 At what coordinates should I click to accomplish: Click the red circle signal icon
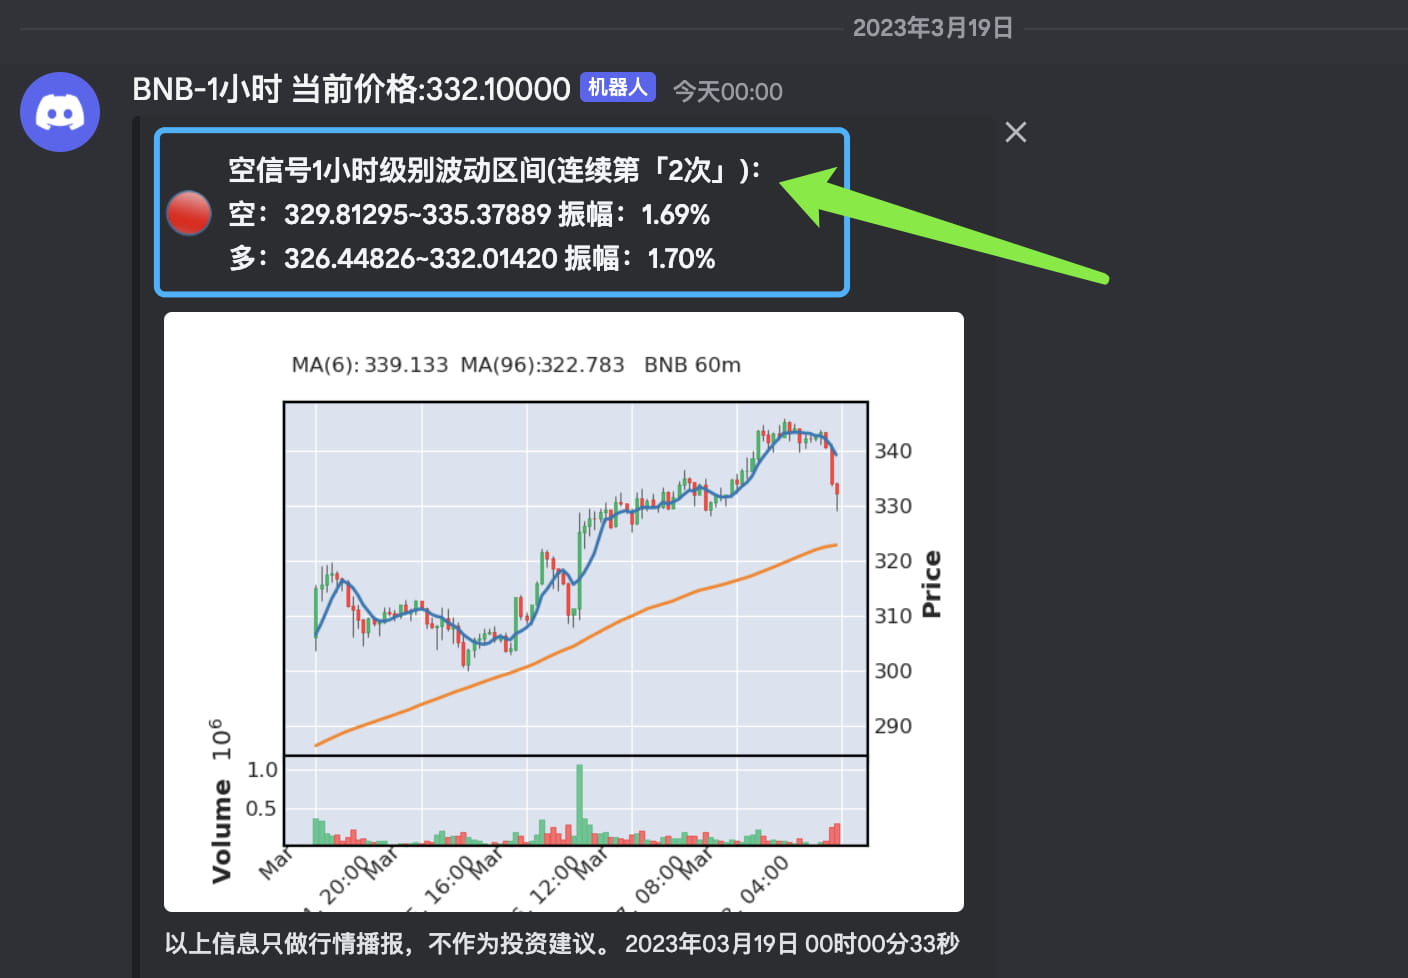tap(188, 213)
